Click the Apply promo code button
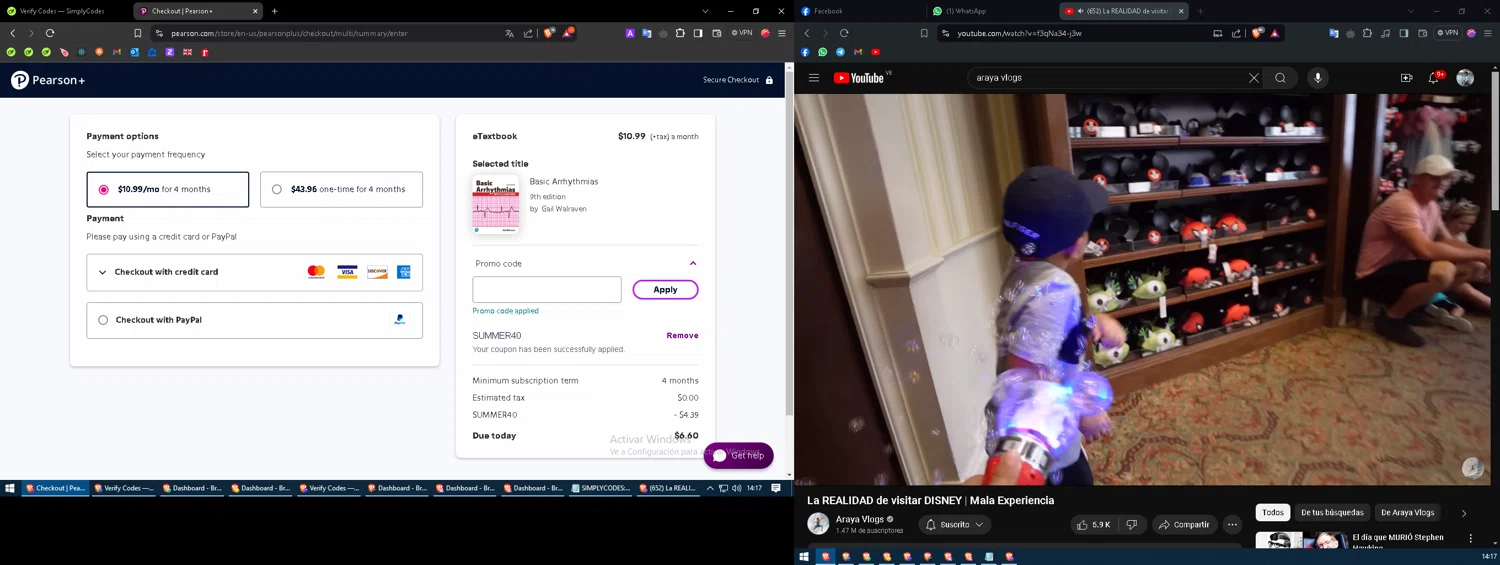 [665, 290]
